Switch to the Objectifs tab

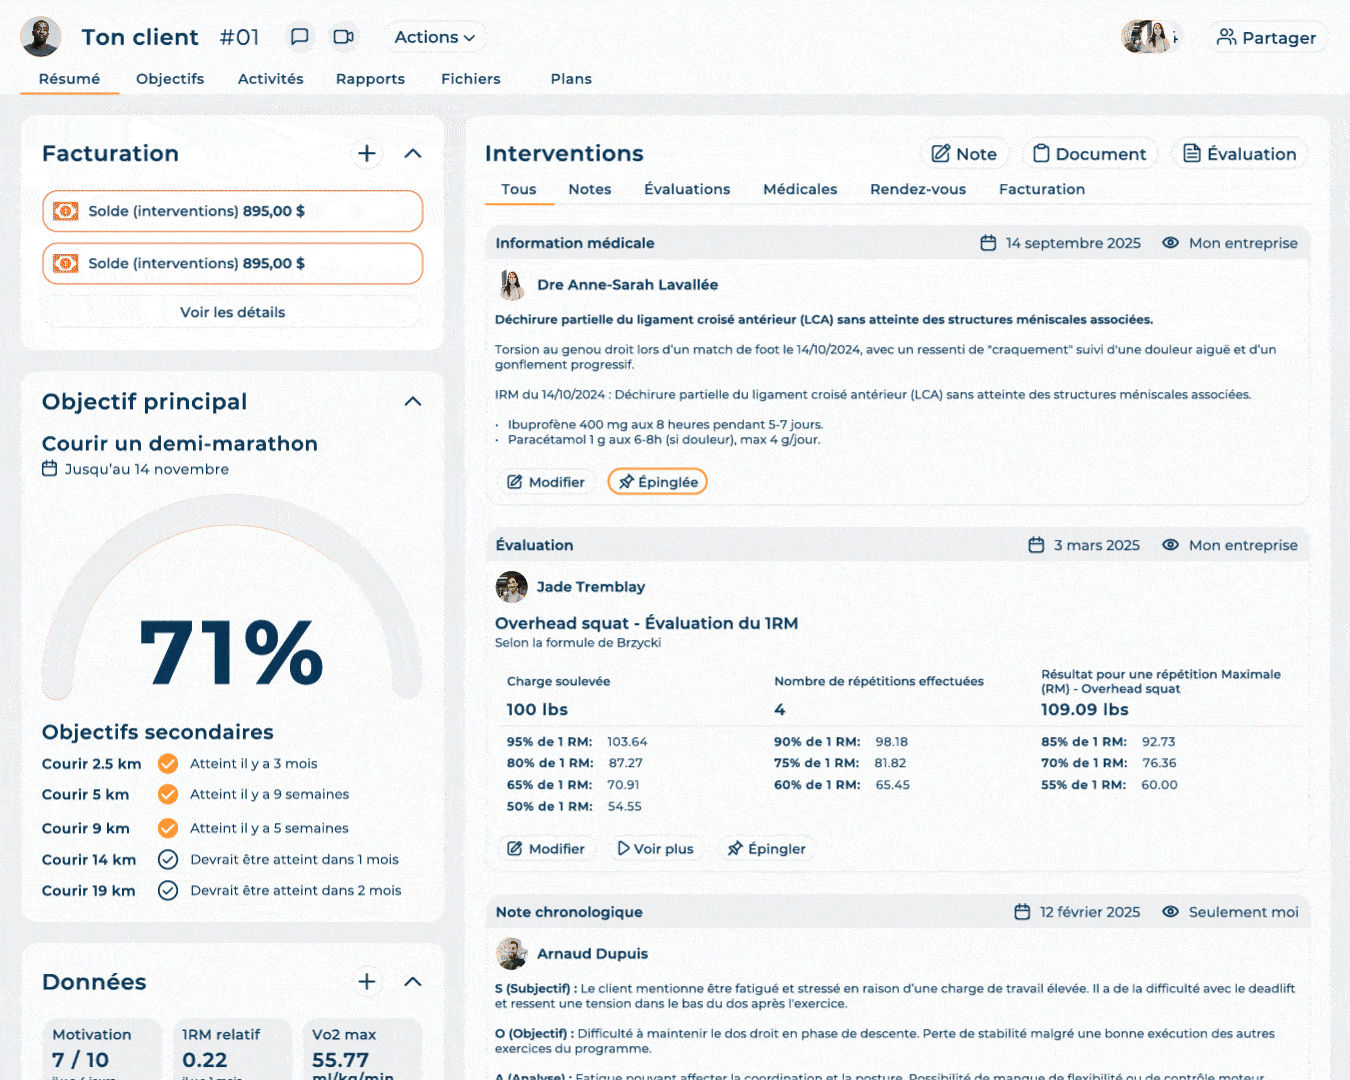point(169,79)
